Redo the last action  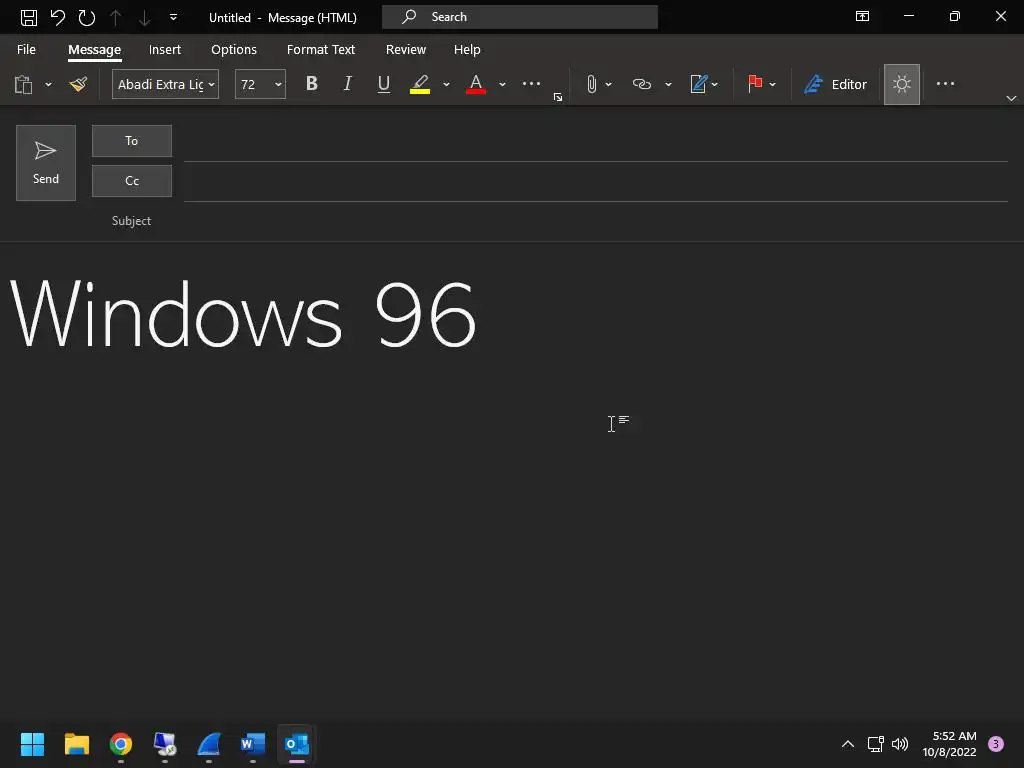point(86,18)
